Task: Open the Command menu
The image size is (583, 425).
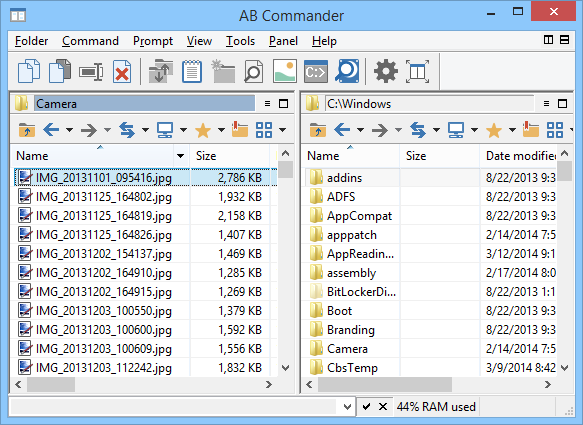Action: click(x=90, y=41)
